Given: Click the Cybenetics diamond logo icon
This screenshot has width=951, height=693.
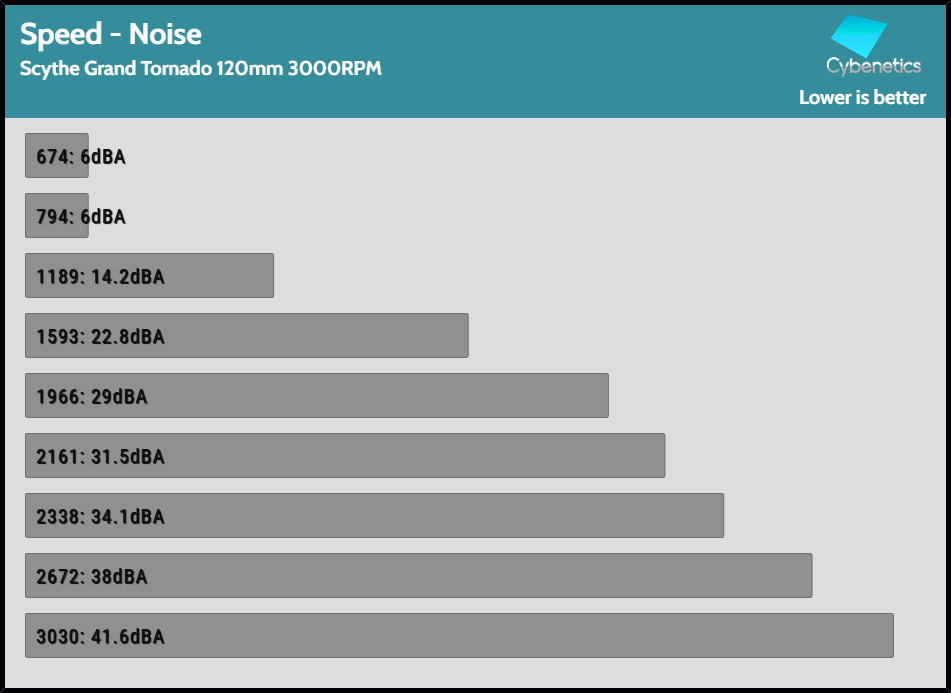Looking at the screenshot, I should coord(858,36).
